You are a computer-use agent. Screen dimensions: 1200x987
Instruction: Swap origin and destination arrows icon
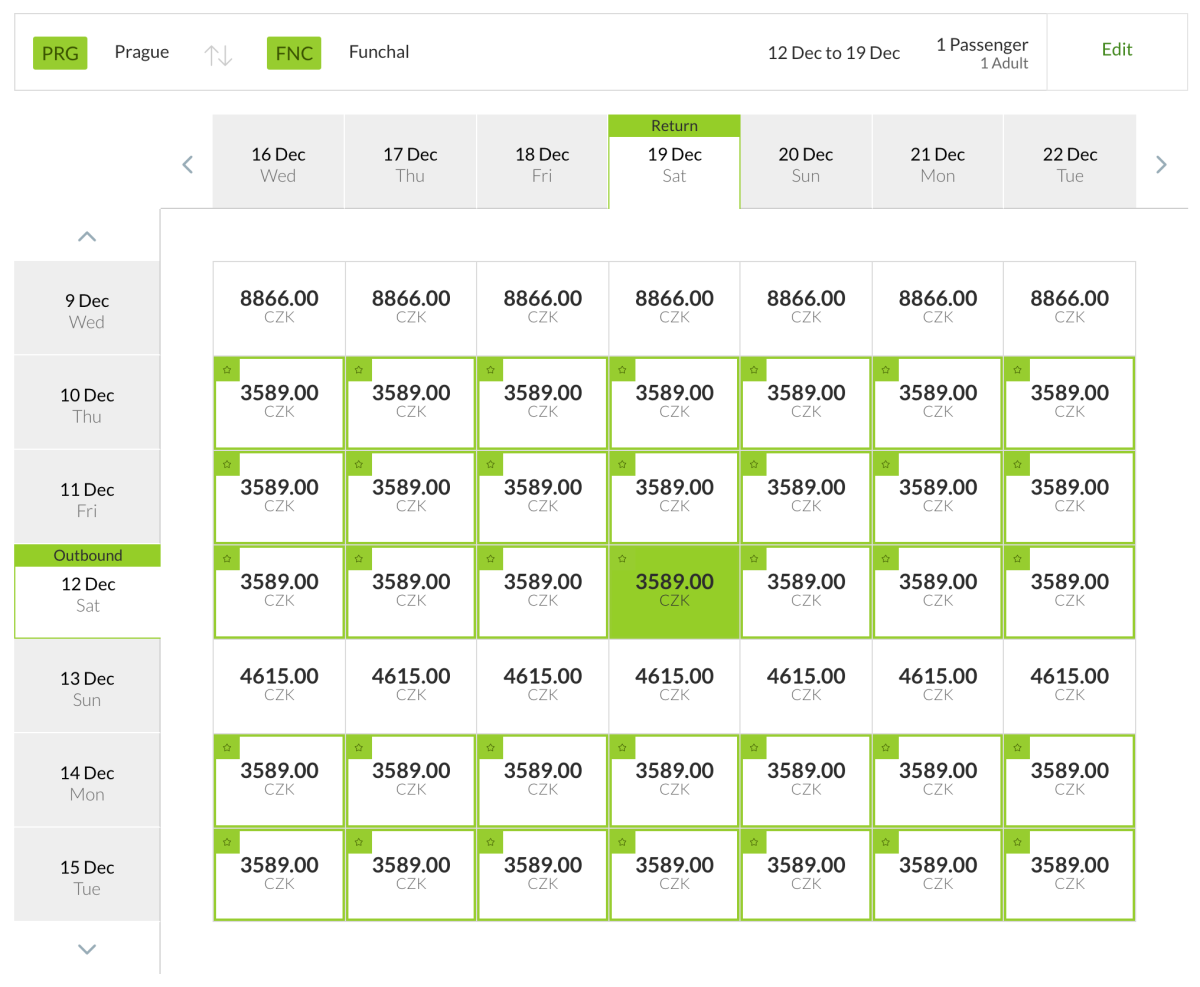[218, 54]
